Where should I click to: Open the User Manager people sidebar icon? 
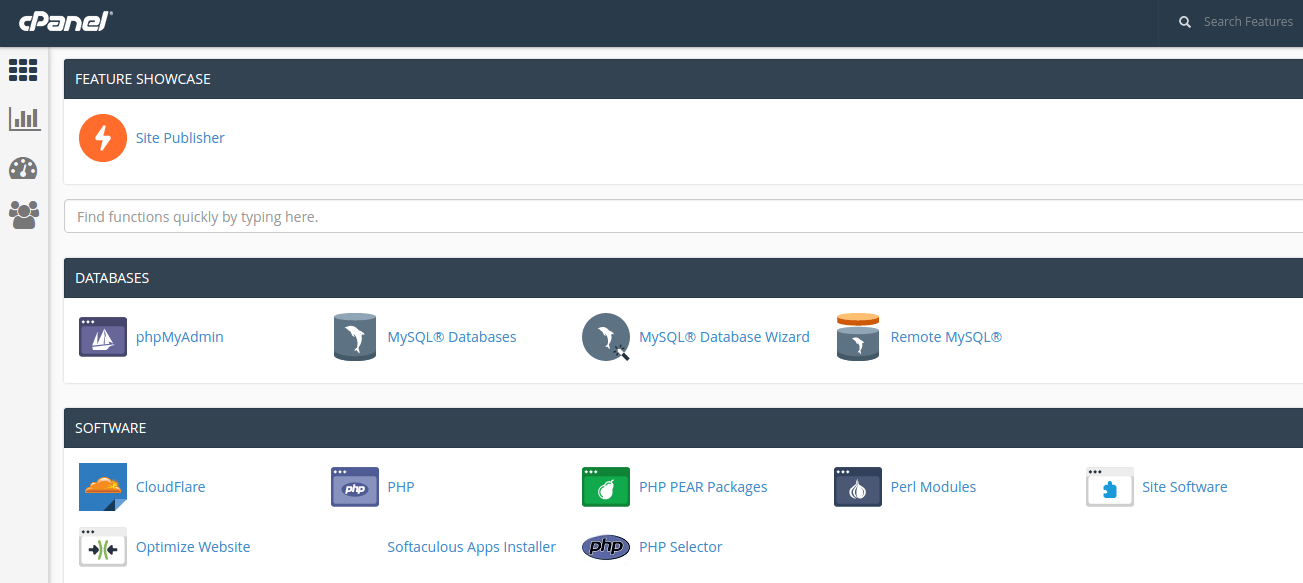[x=24, y=215]
